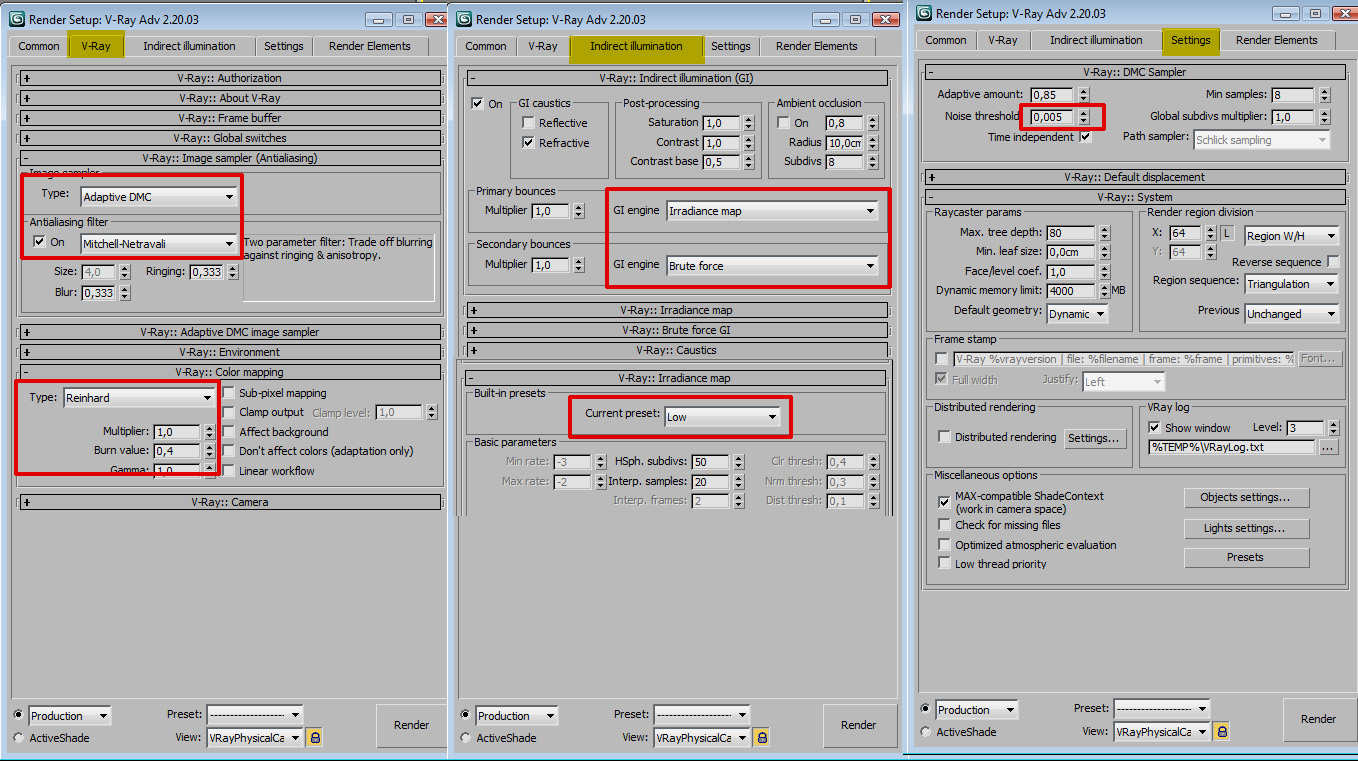This screenshot has height=761, width=1358.
Task: Adjust Adaptive amount spinner arrows
Action: (x=1085, y=94)
